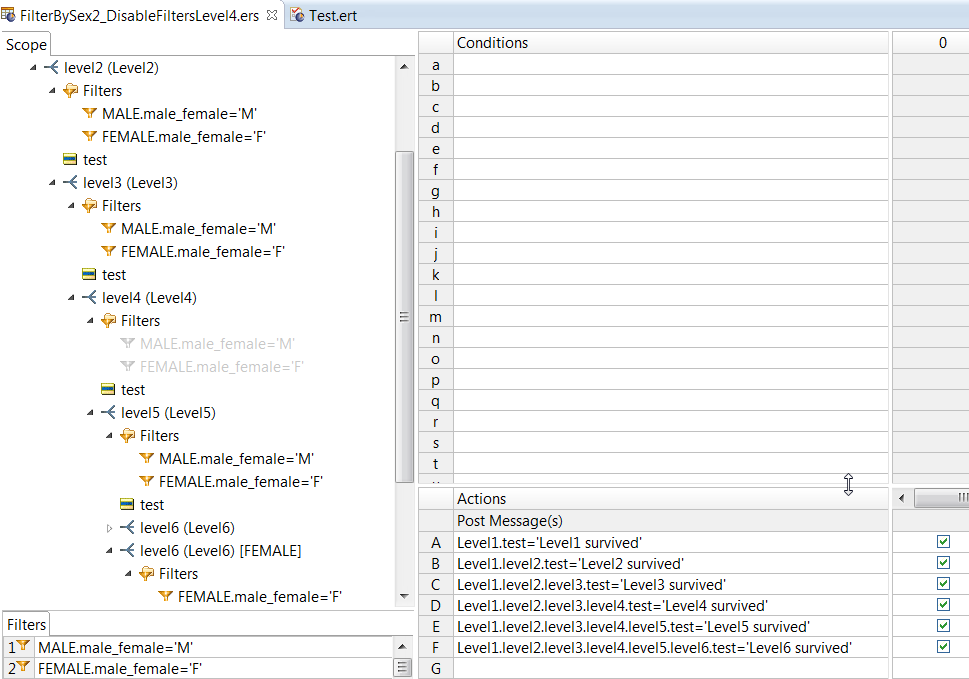Collapse the level5 (Level5) tree node
969x679 pixels.
91,413
